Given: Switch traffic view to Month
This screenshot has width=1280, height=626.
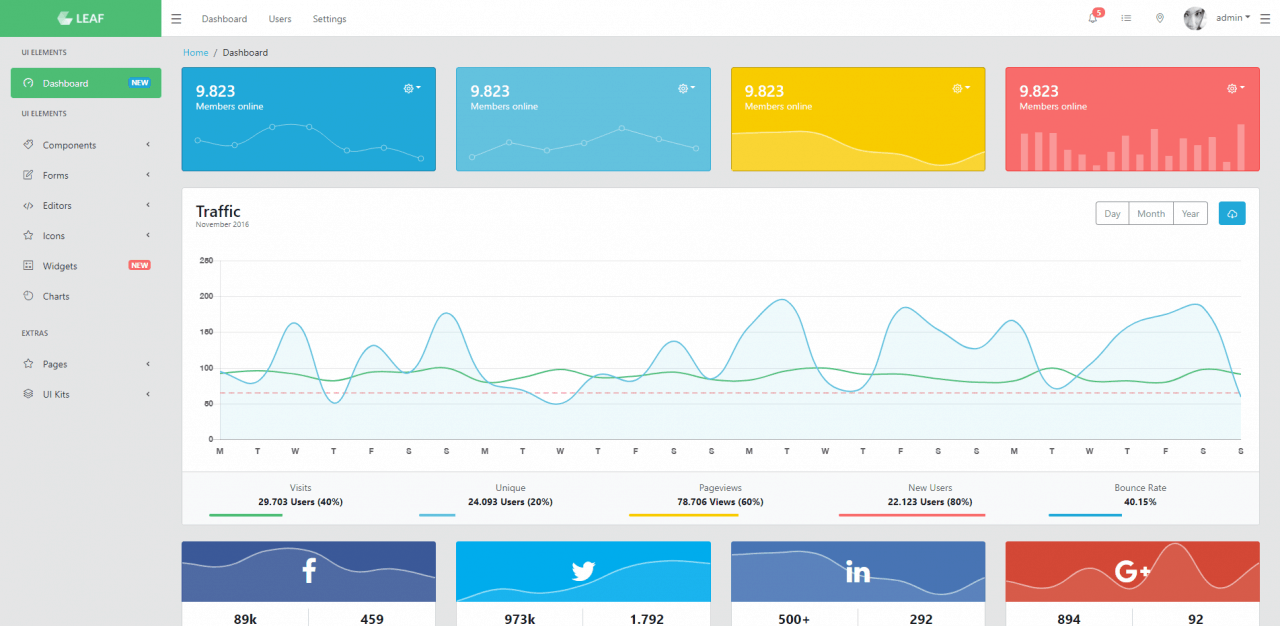Looking at the screenshot, I should click(1151, 214).
